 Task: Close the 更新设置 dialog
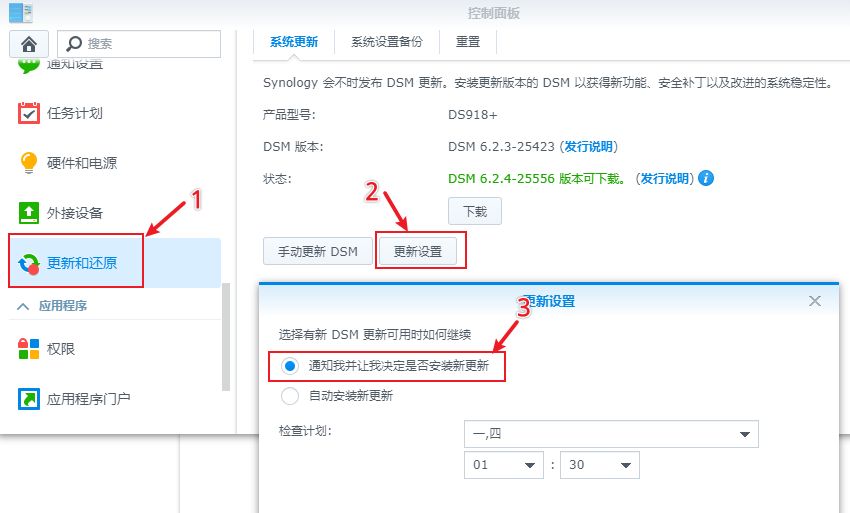point(815,301)
